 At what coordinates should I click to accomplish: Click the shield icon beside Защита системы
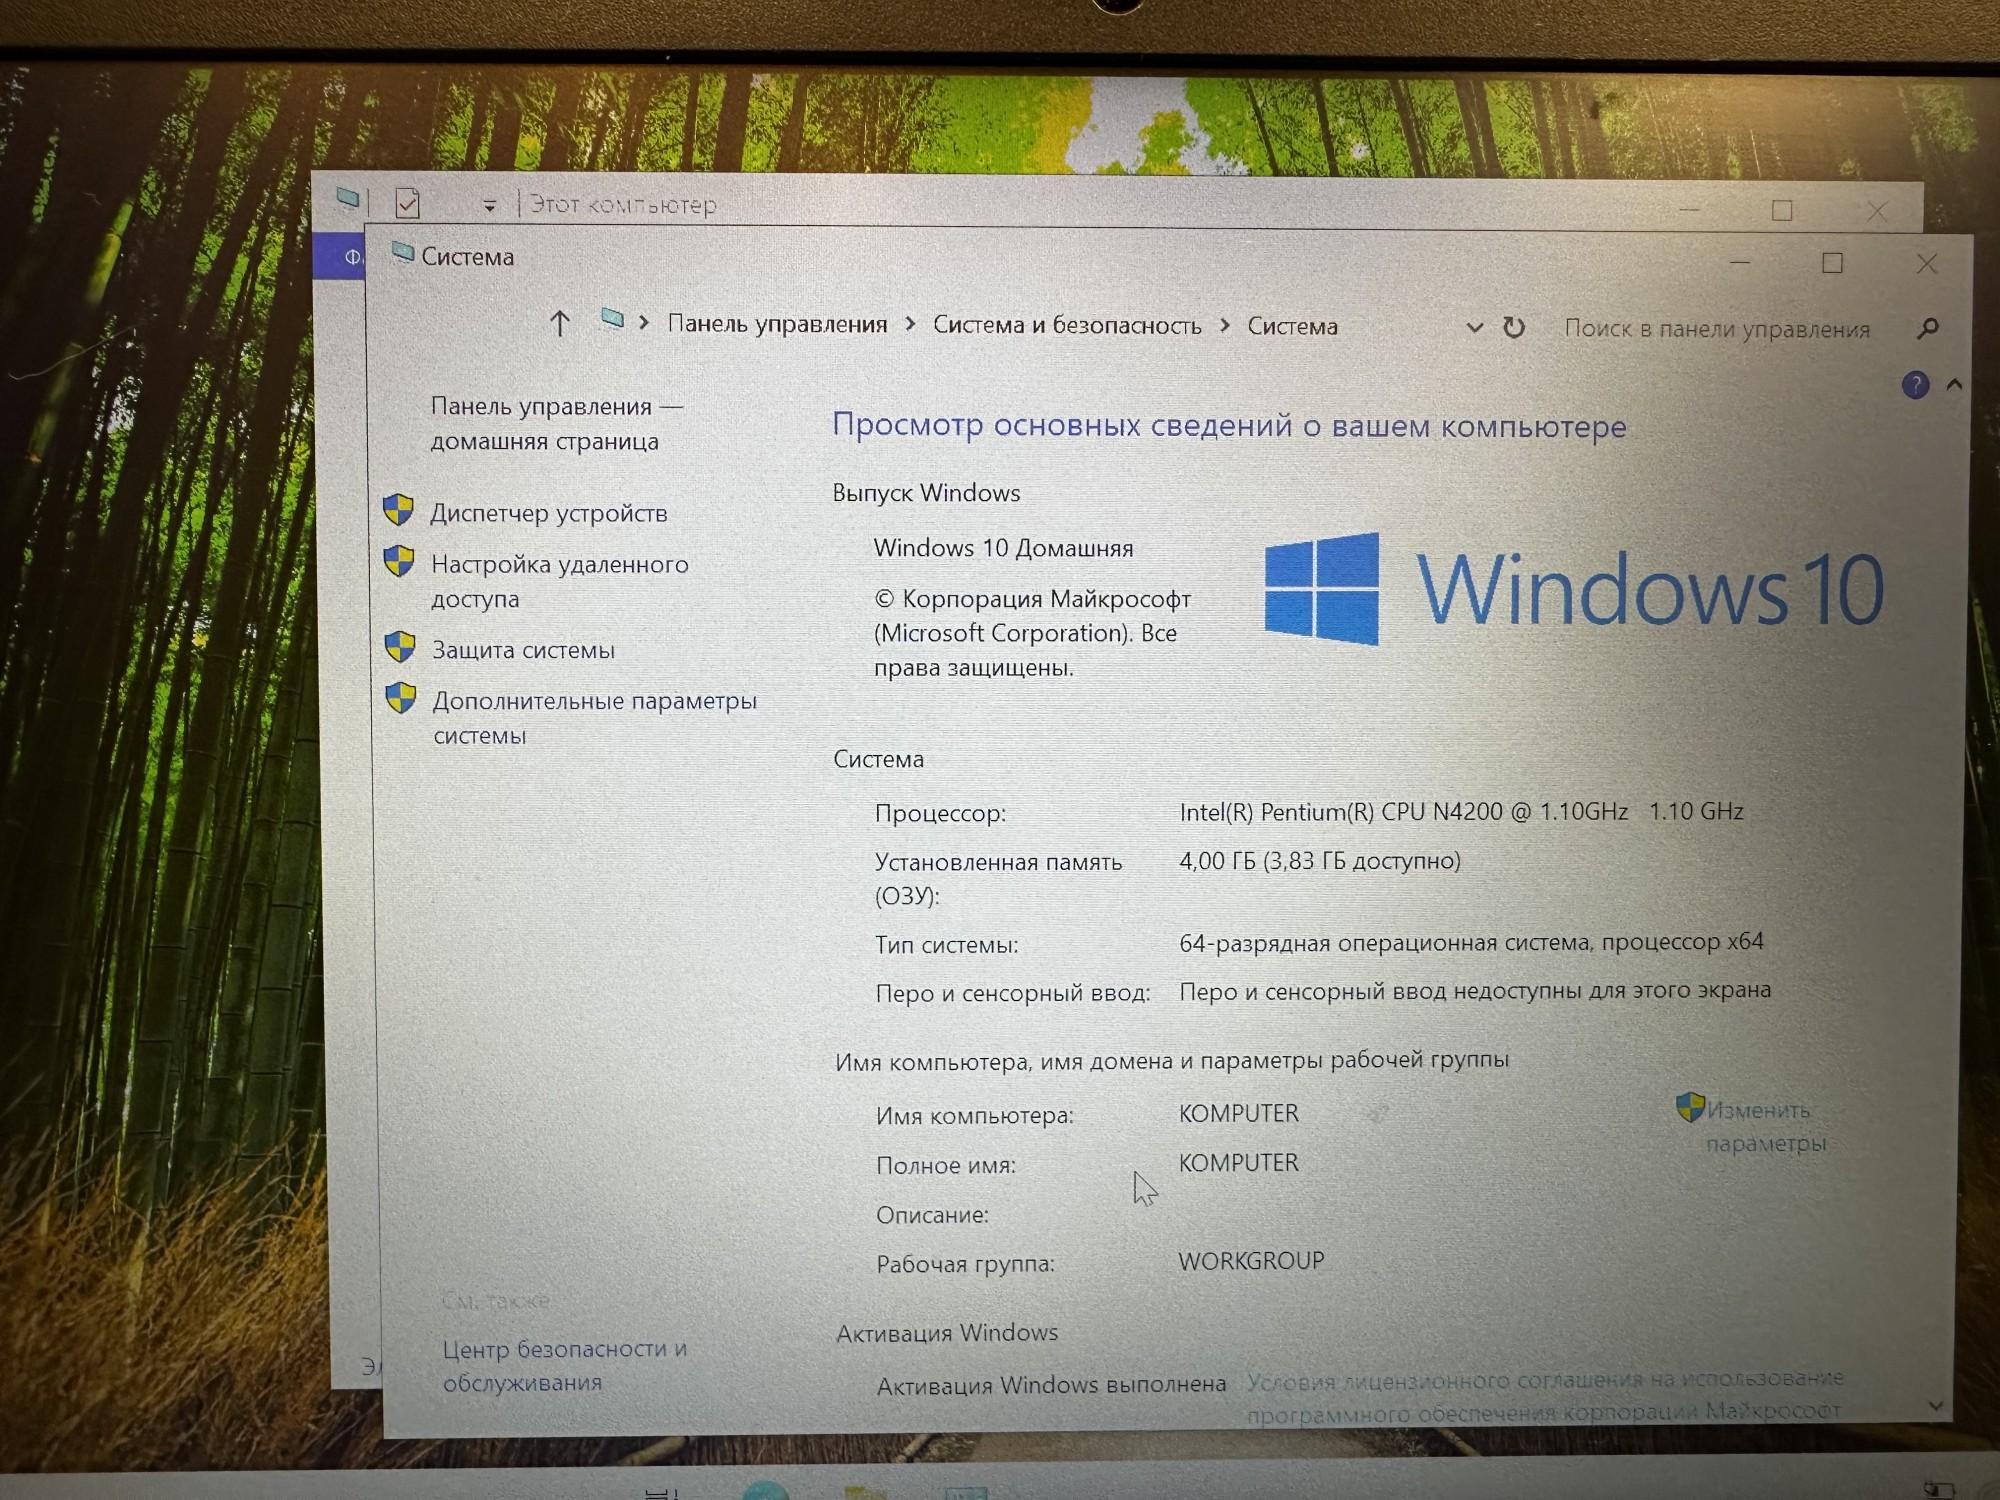401,647
